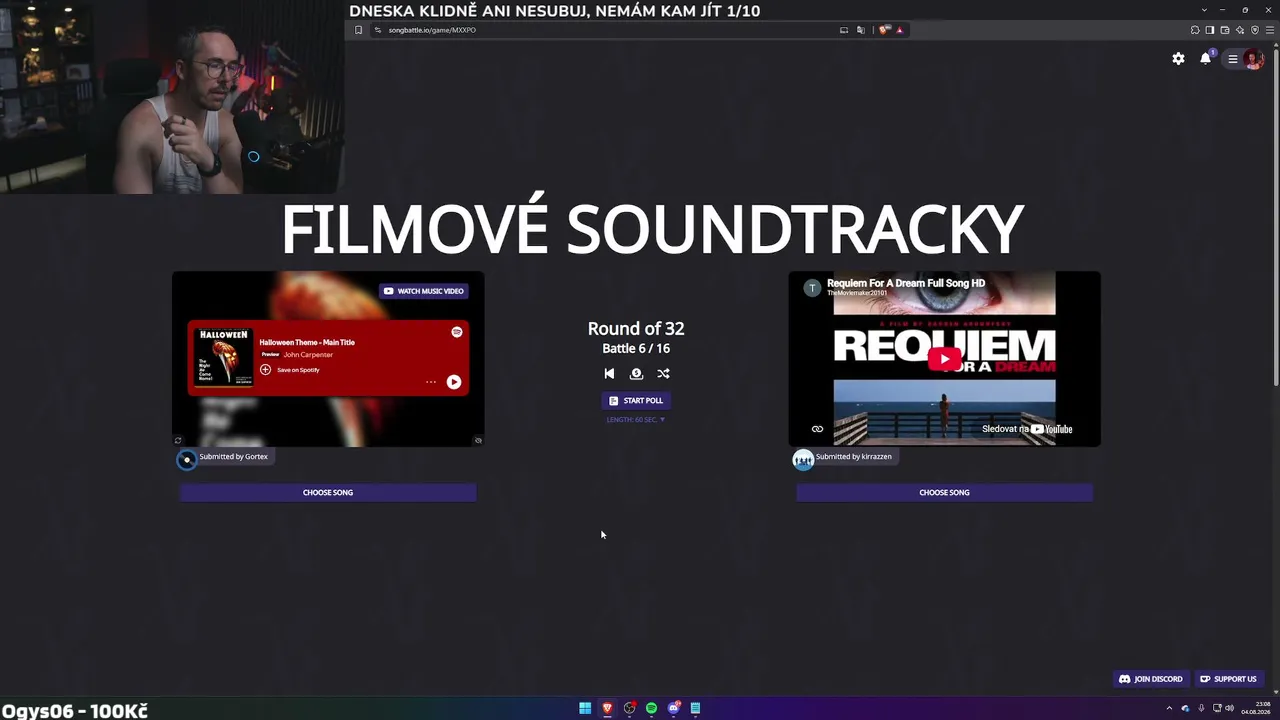Expand the poll length dropdown

point(636,420)
